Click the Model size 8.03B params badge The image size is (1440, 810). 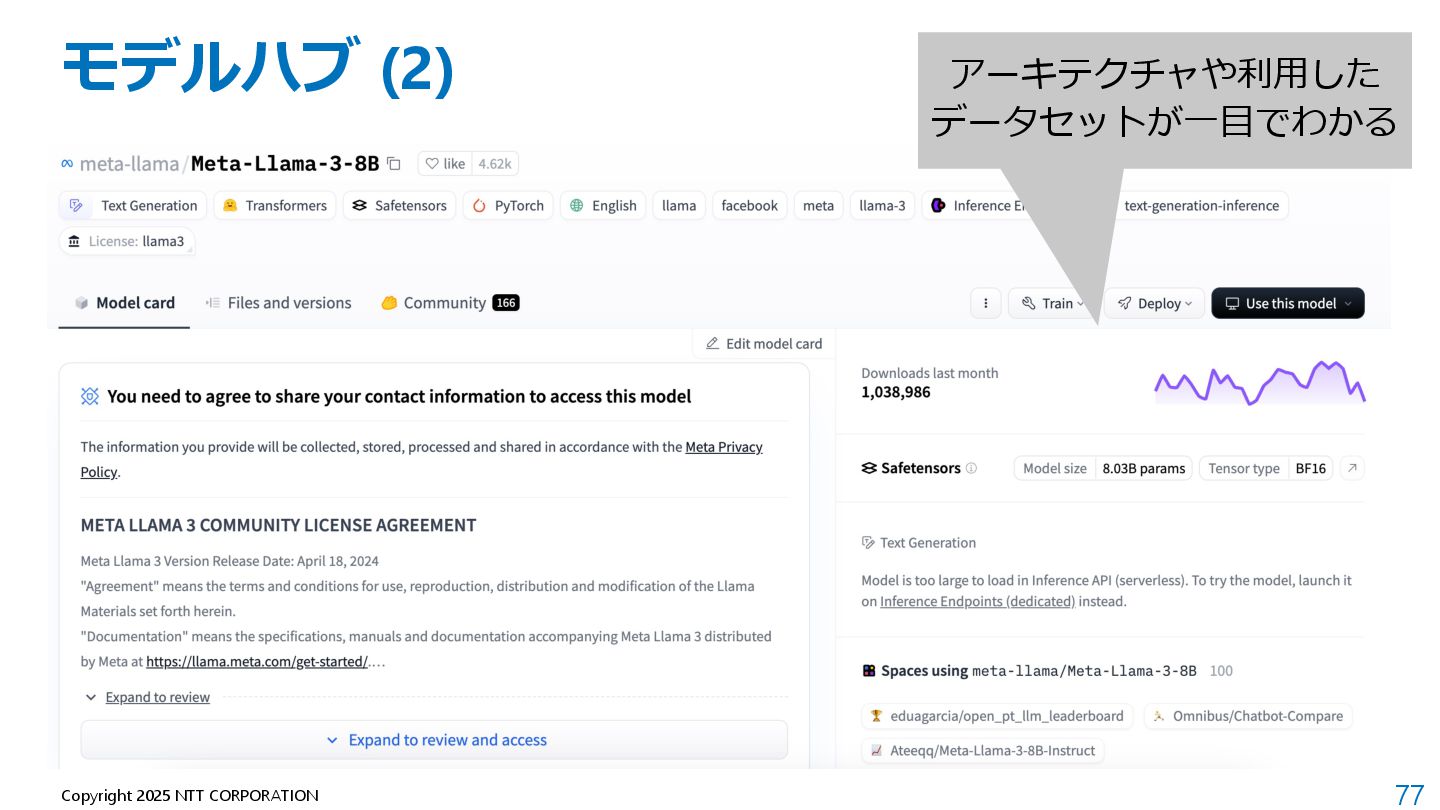click(x=1103, y=468)
